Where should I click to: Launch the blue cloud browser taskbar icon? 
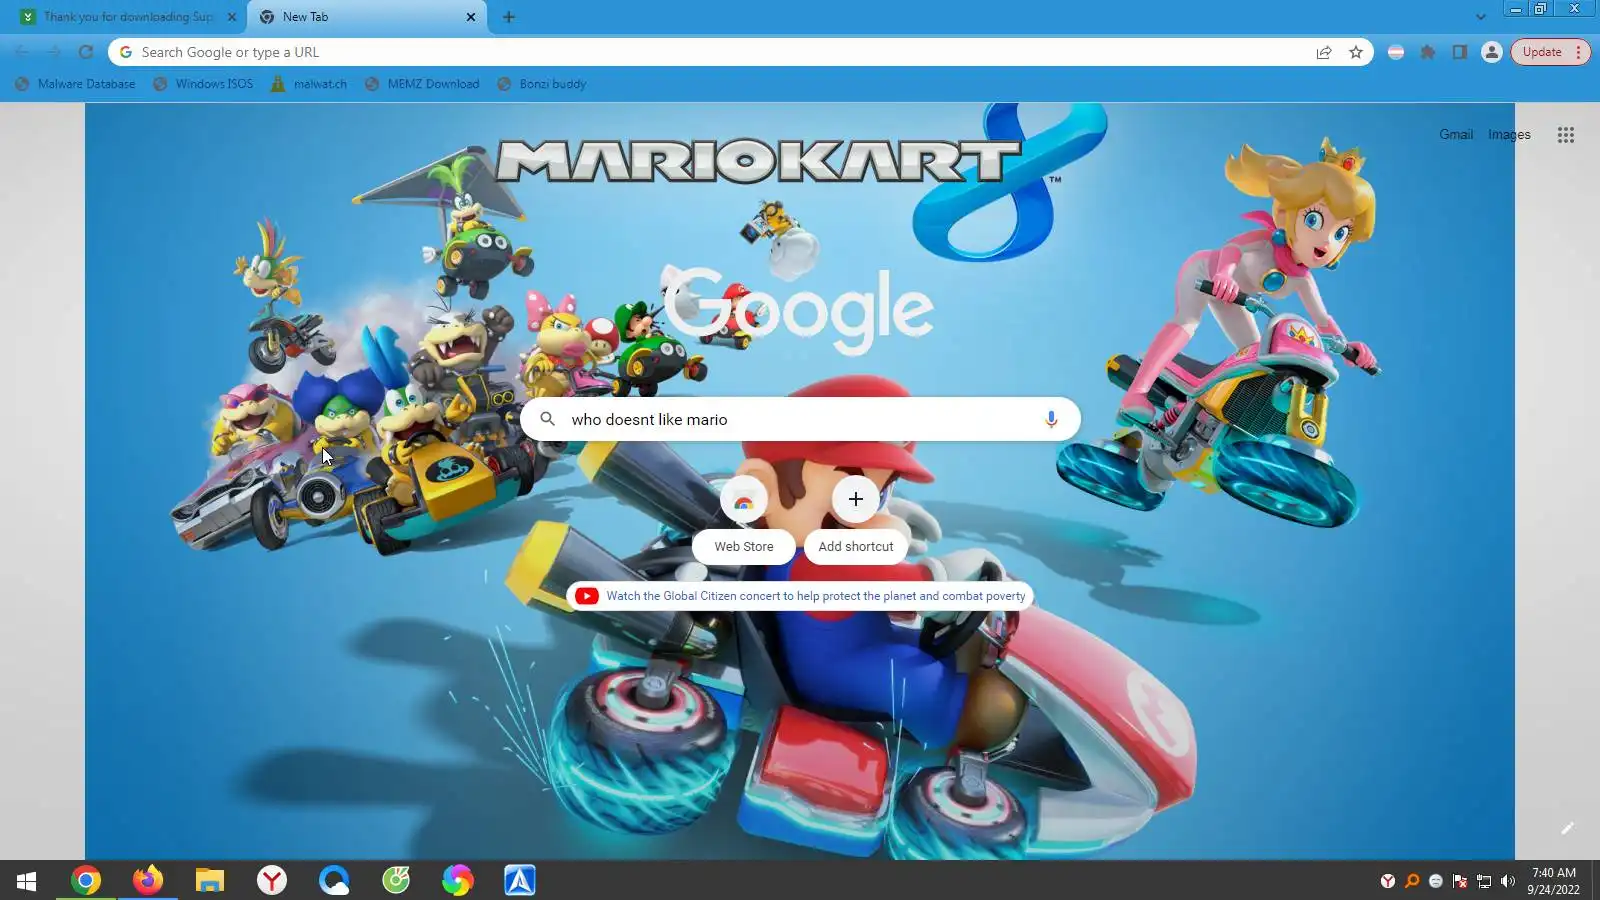(x=334, y=880)
